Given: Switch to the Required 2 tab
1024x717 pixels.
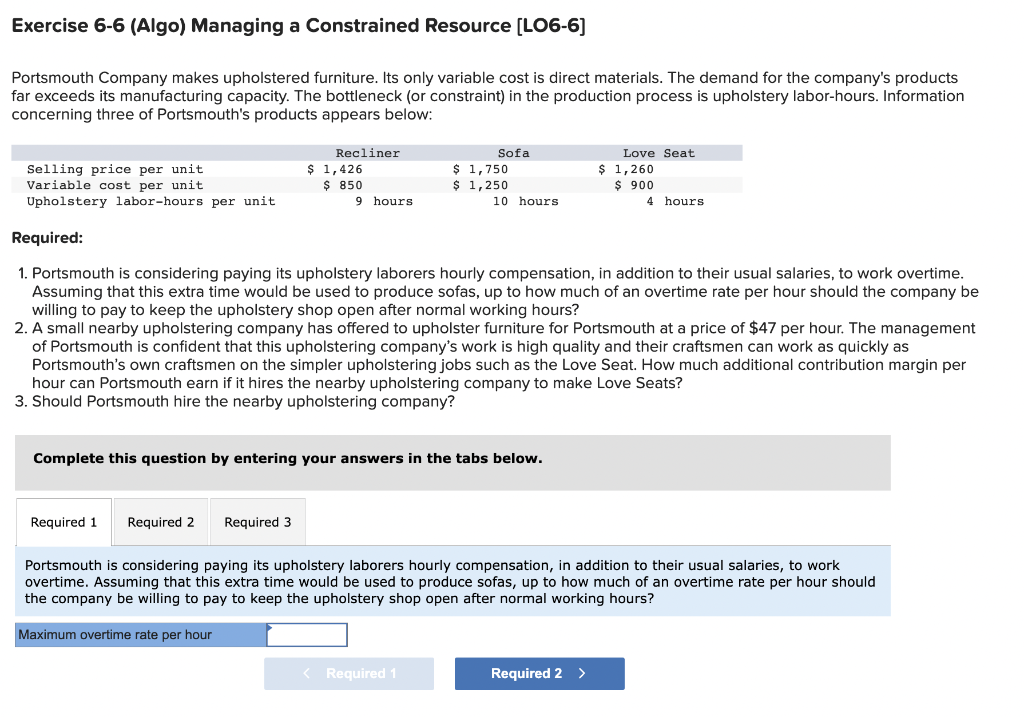Looking at the screenshot, I should pyautogui.click(x=160, y=521).
